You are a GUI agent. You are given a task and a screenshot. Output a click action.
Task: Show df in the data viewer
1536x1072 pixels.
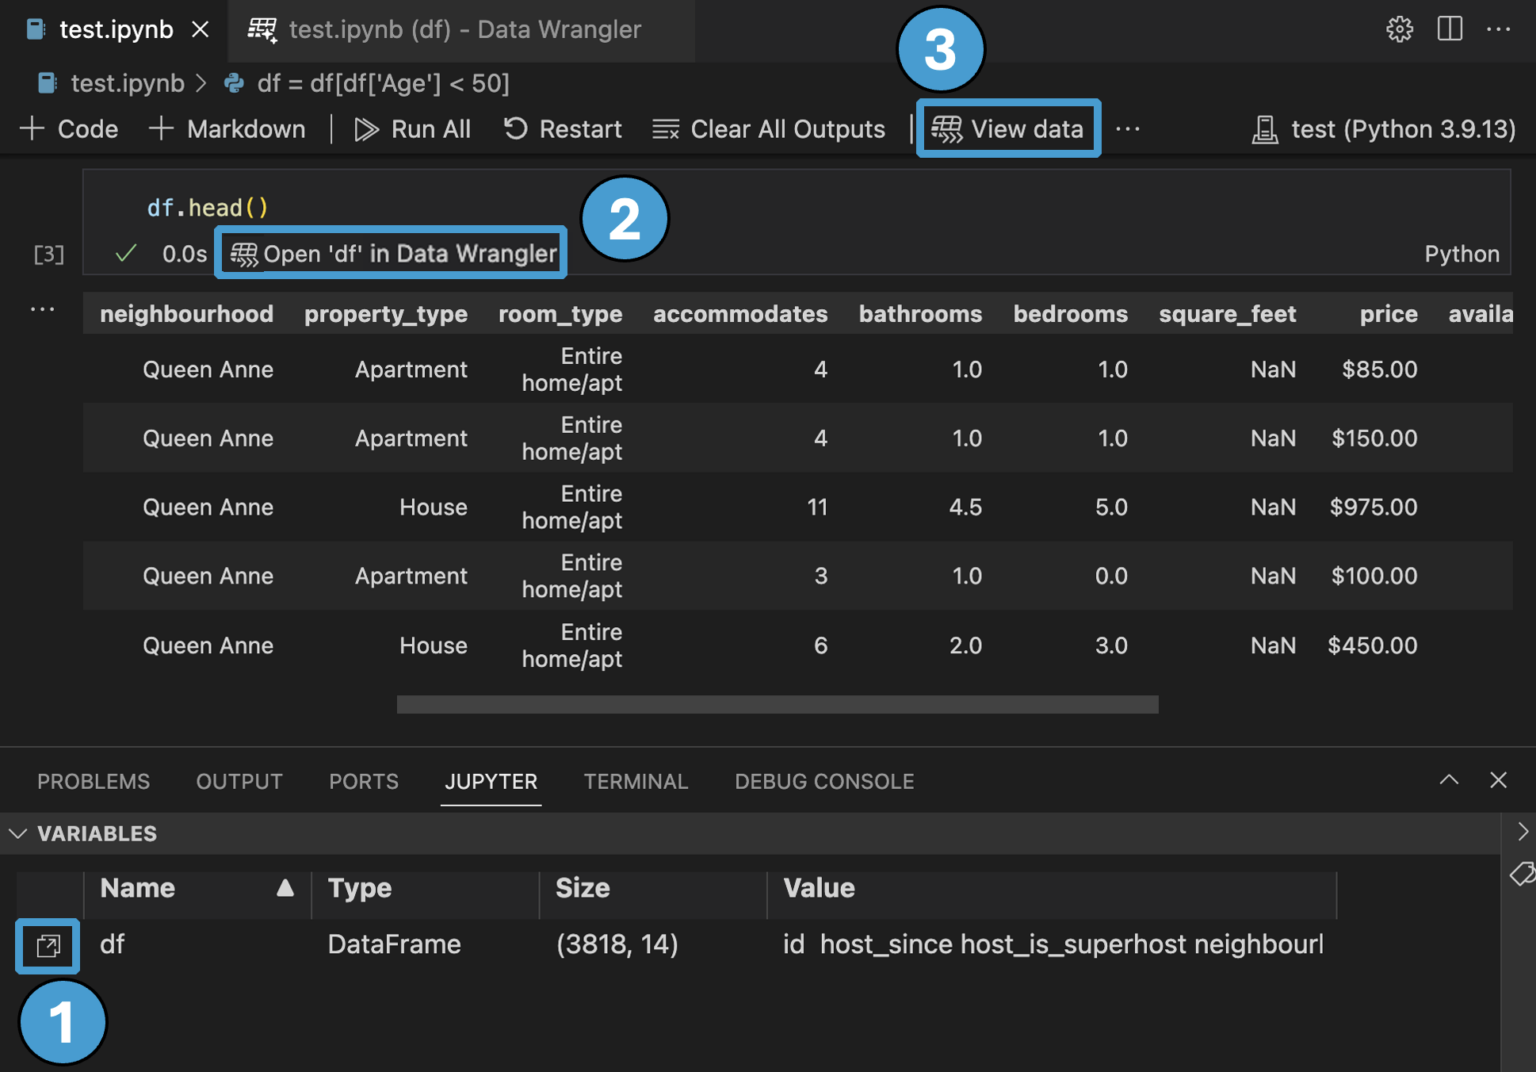(x=46, y=946)
